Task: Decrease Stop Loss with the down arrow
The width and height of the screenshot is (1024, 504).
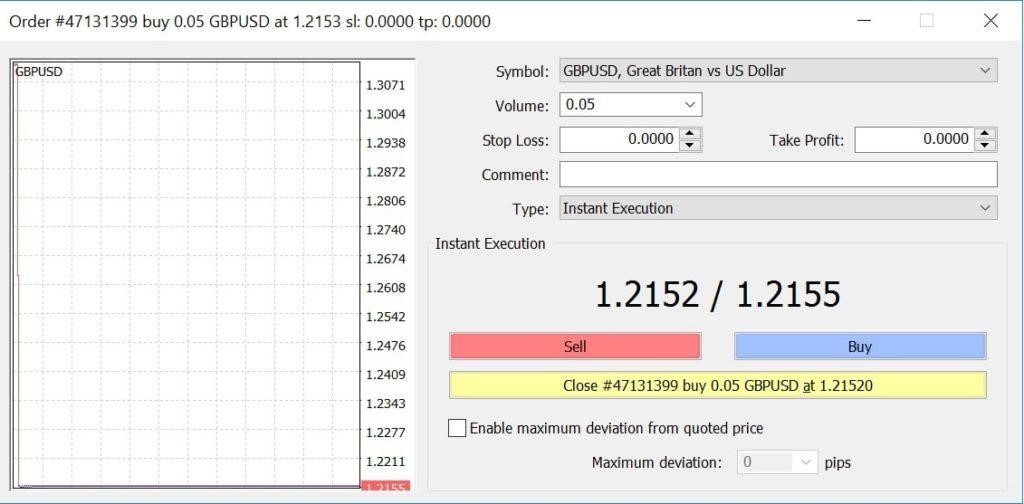Action: [690, 146]
